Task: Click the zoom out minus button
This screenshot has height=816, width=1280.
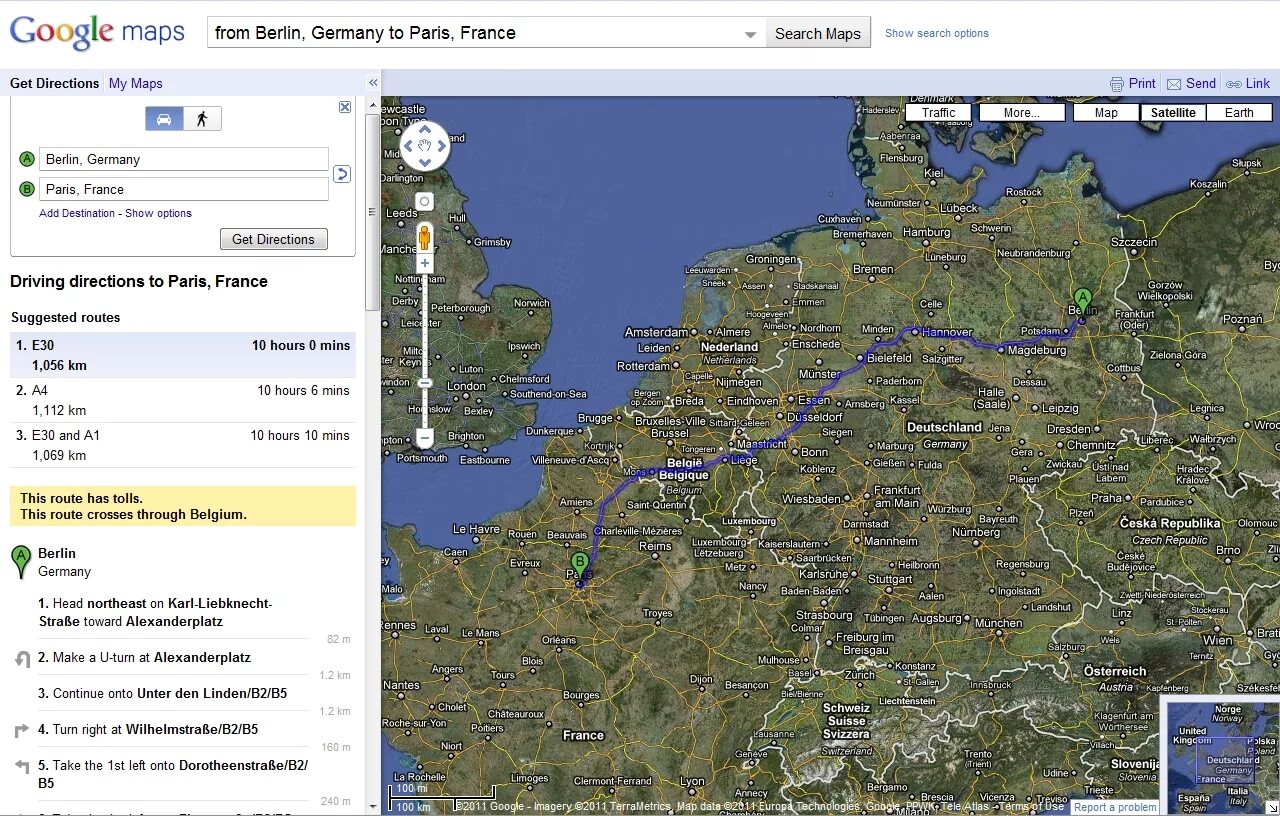Action: [425, 438]
